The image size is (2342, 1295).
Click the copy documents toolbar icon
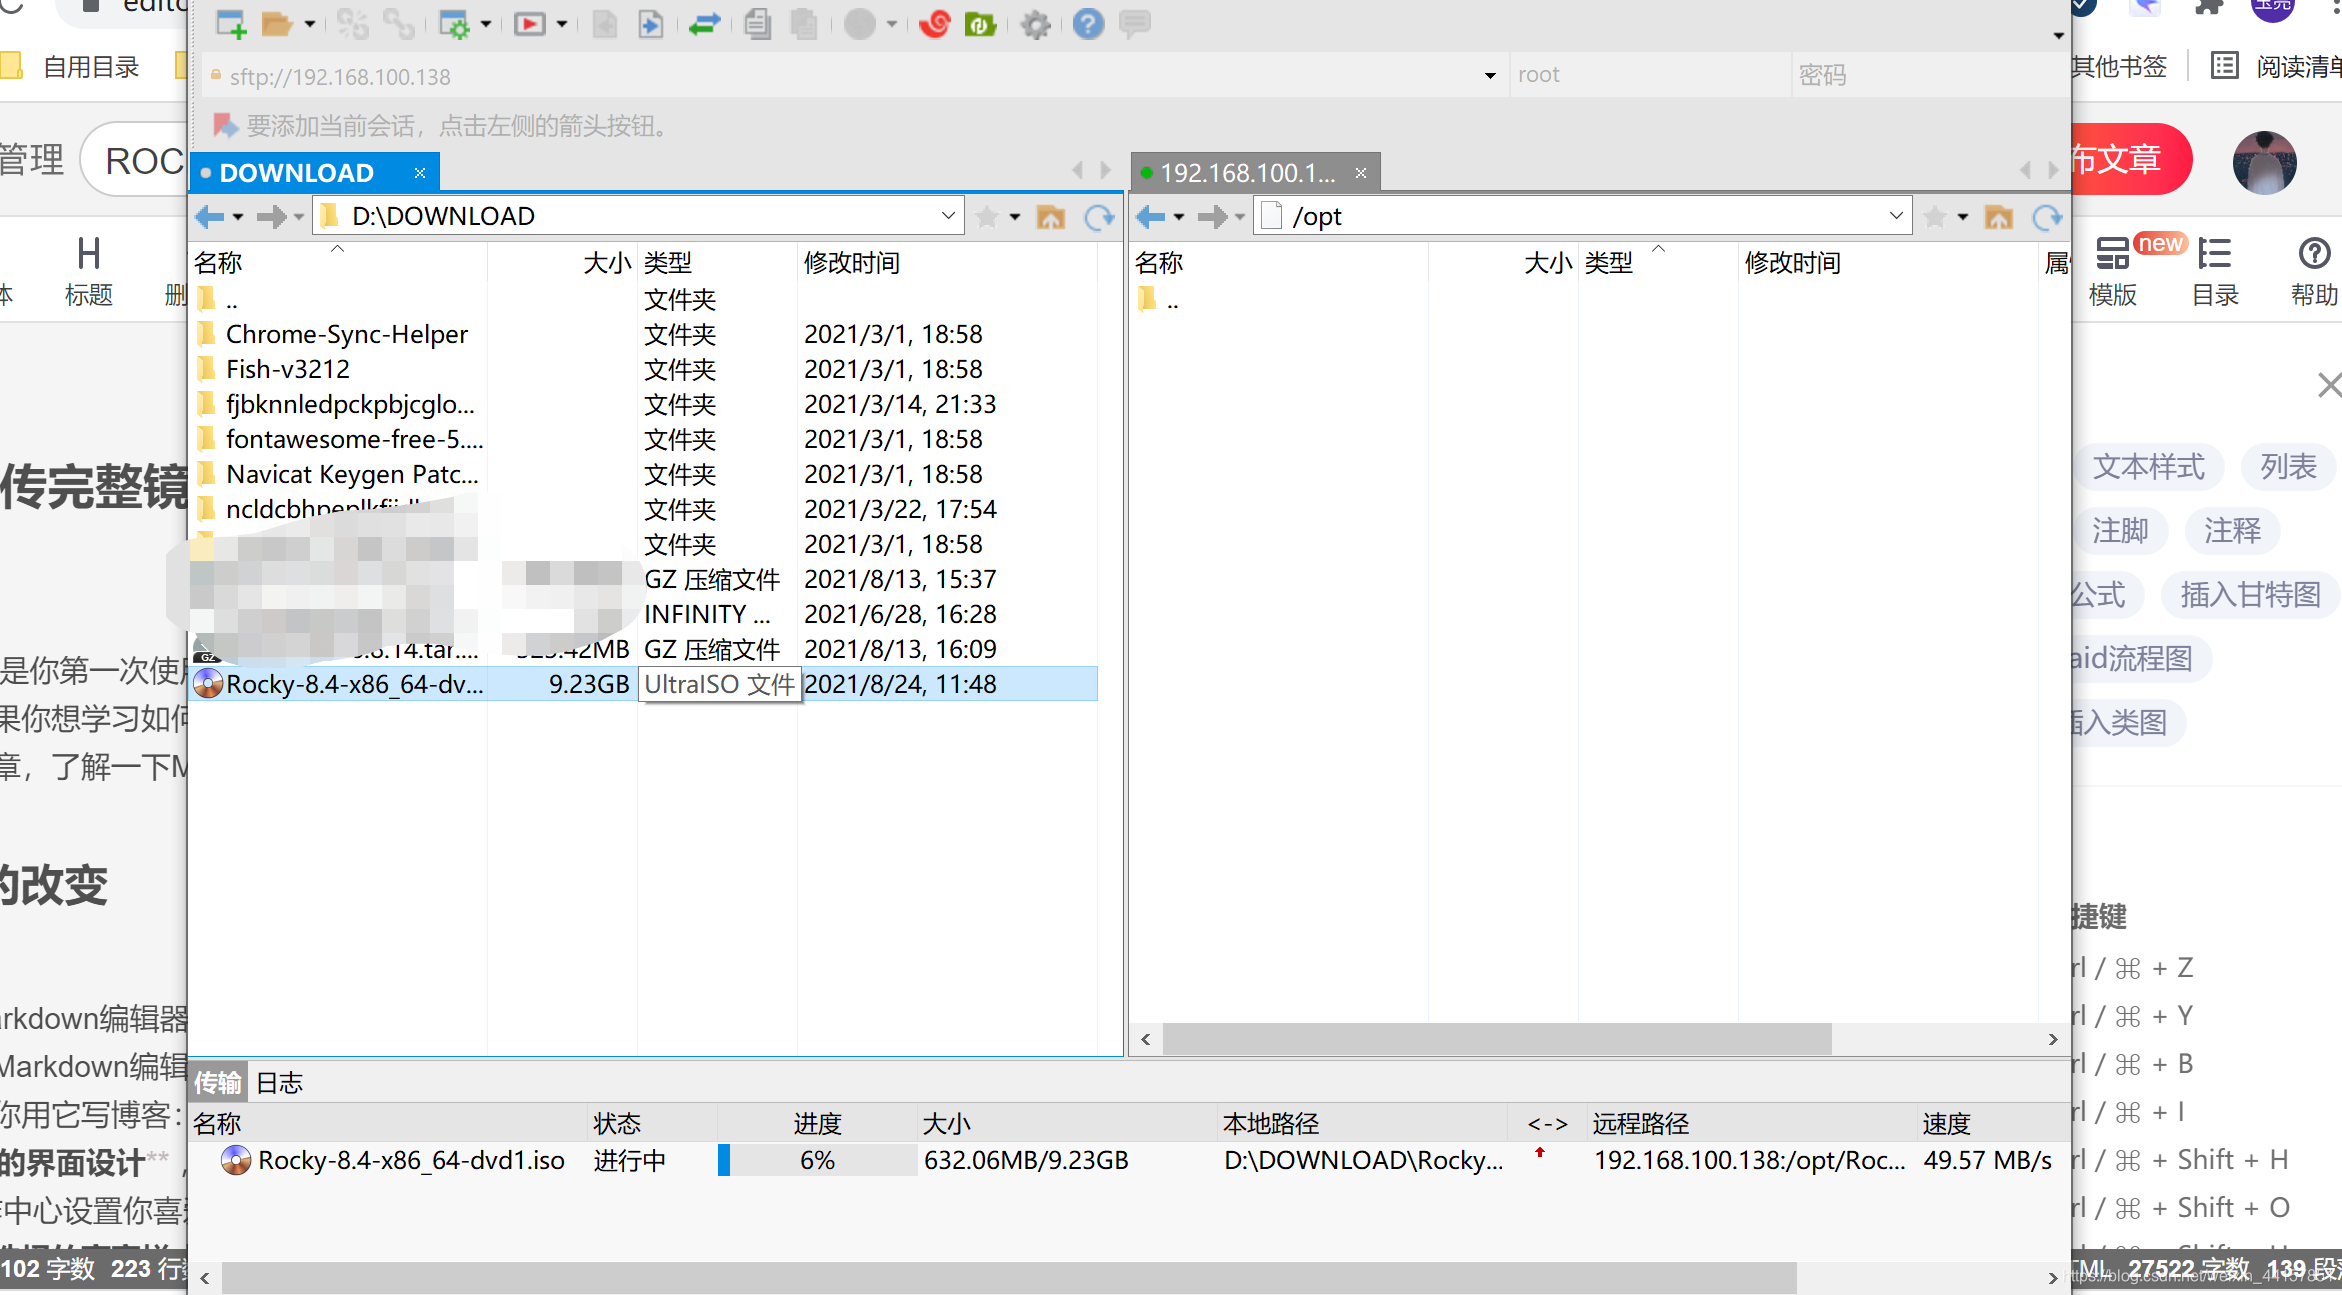(757, 23)
